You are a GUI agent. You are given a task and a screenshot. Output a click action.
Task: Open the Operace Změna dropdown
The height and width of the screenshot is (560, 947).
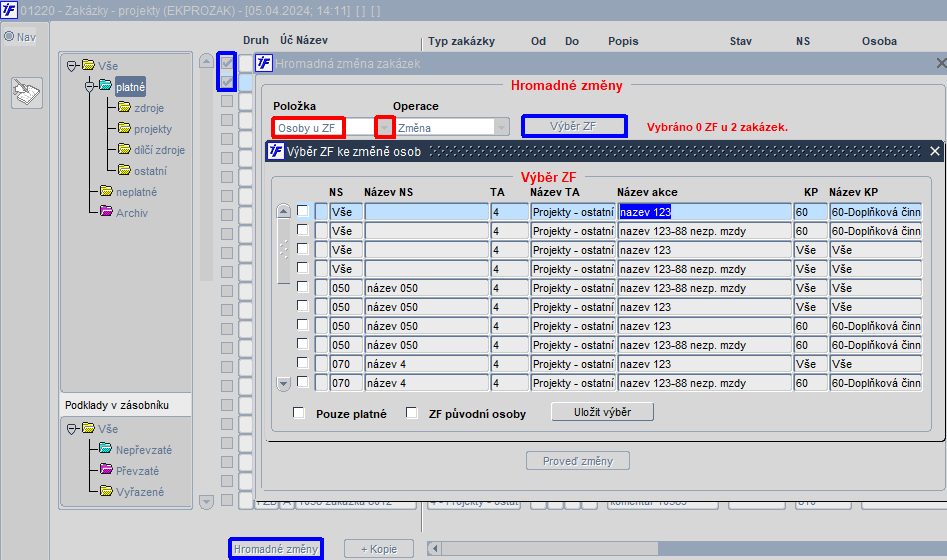click(x=501, y=127)
